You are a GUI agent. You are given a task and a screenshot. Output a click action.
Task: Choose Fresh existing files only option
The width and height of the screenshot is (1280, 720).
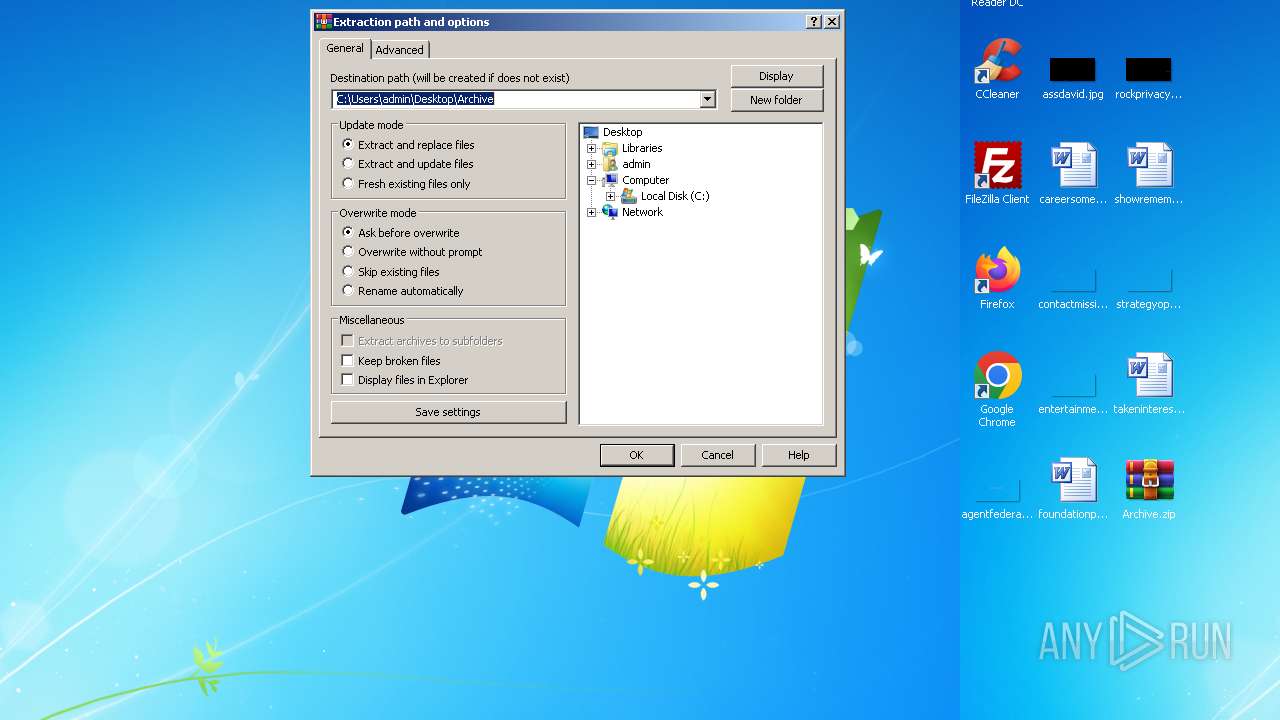tap(406, 184)
